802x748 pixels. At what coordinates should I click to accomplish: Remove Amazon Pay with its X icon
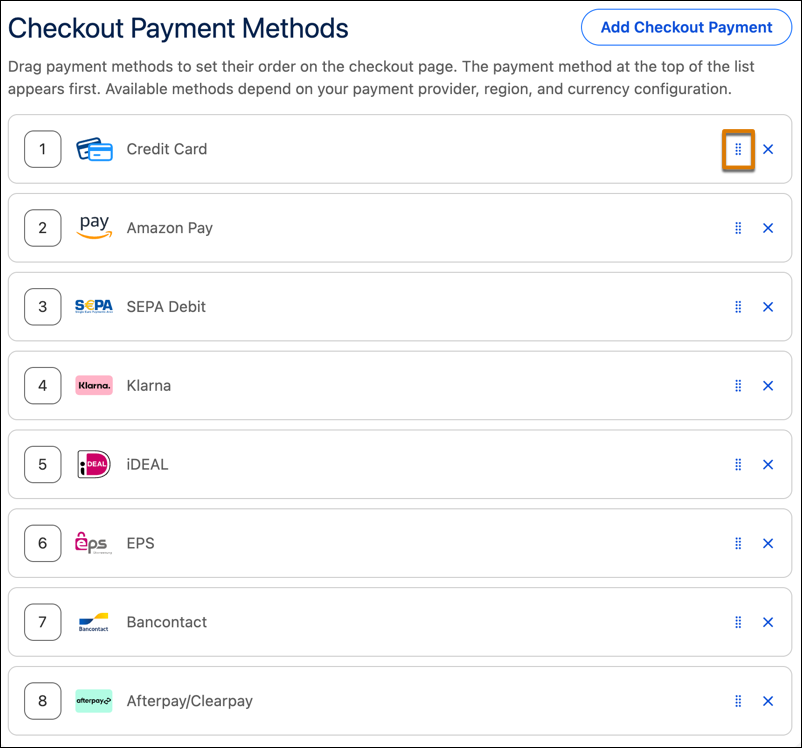click(768, 228)
